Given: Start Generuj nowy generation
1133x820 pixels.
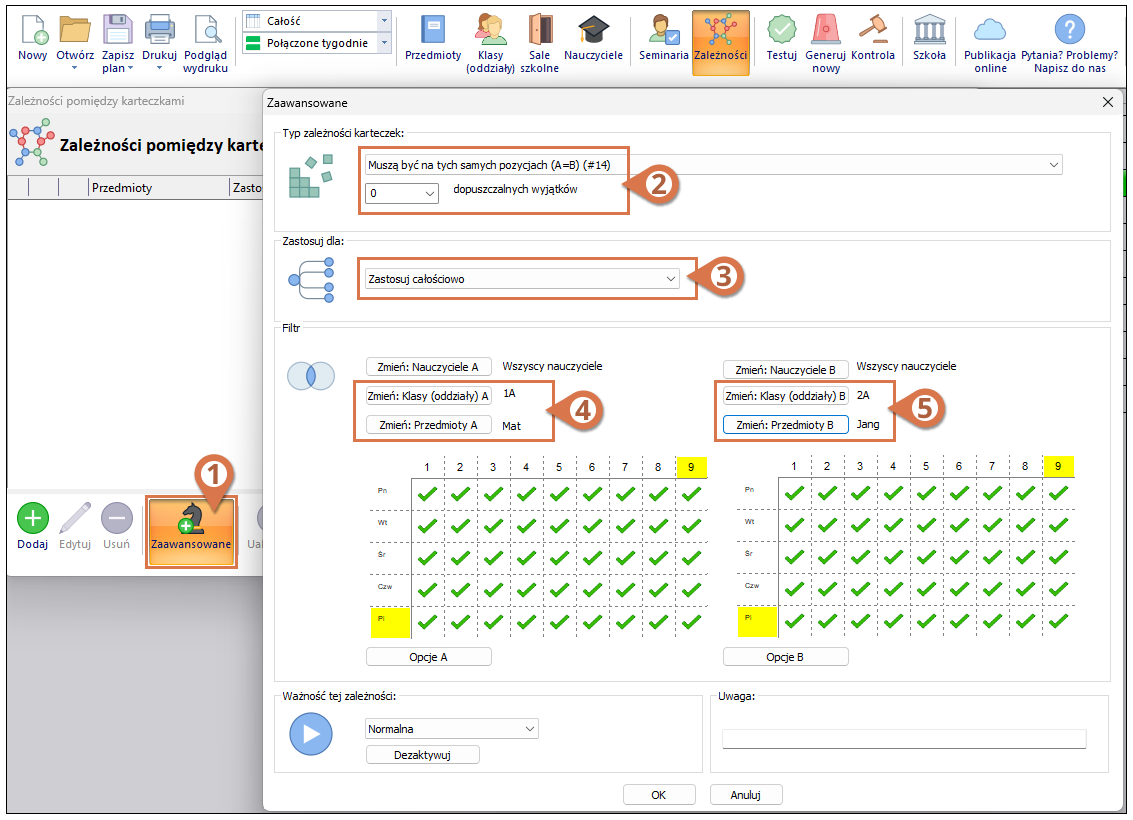Looking at the screenshot, I should coord(825,42).
